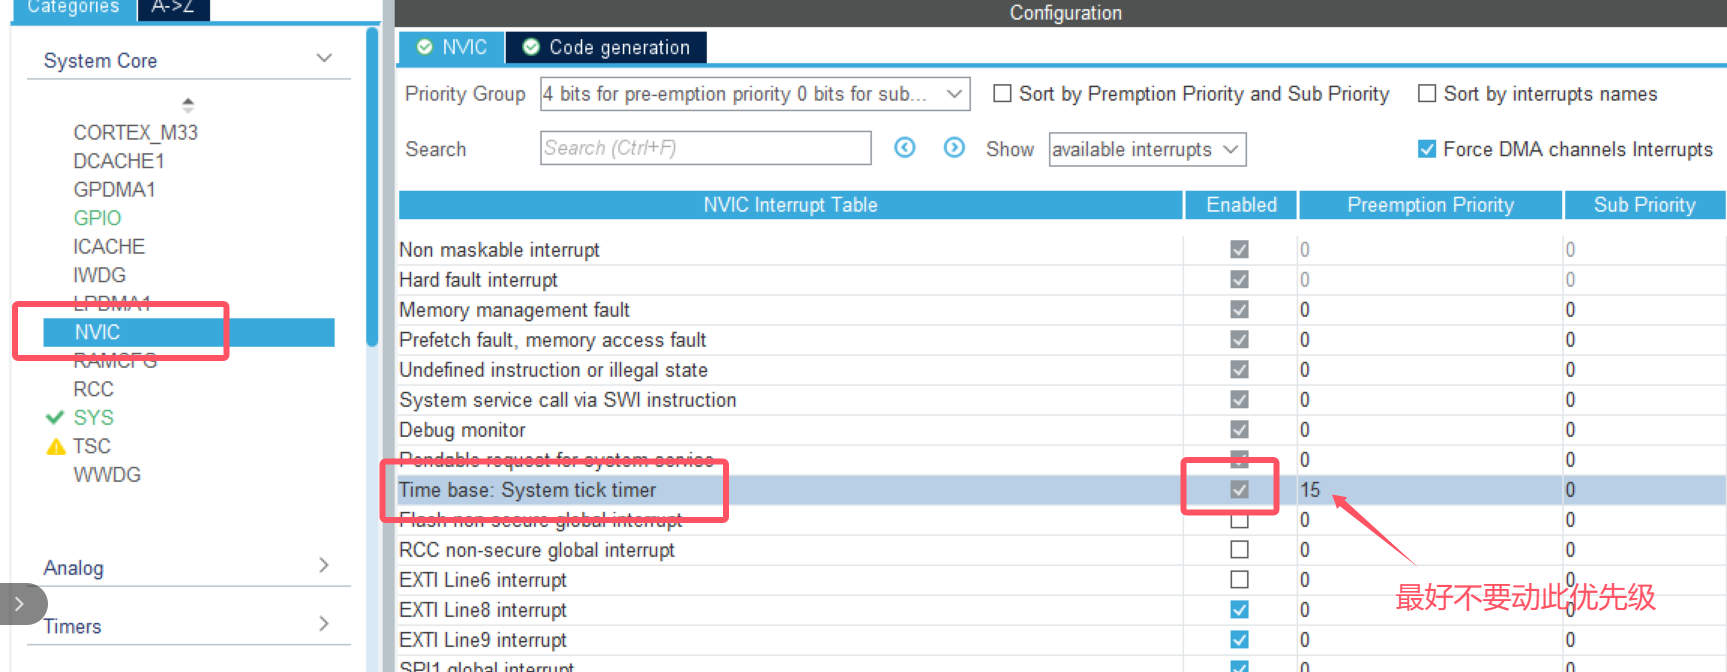The width and height of the screenshot is (1727, 672).
Task: Select GPIO in the peripheral list
Action: tap(97, 218)
